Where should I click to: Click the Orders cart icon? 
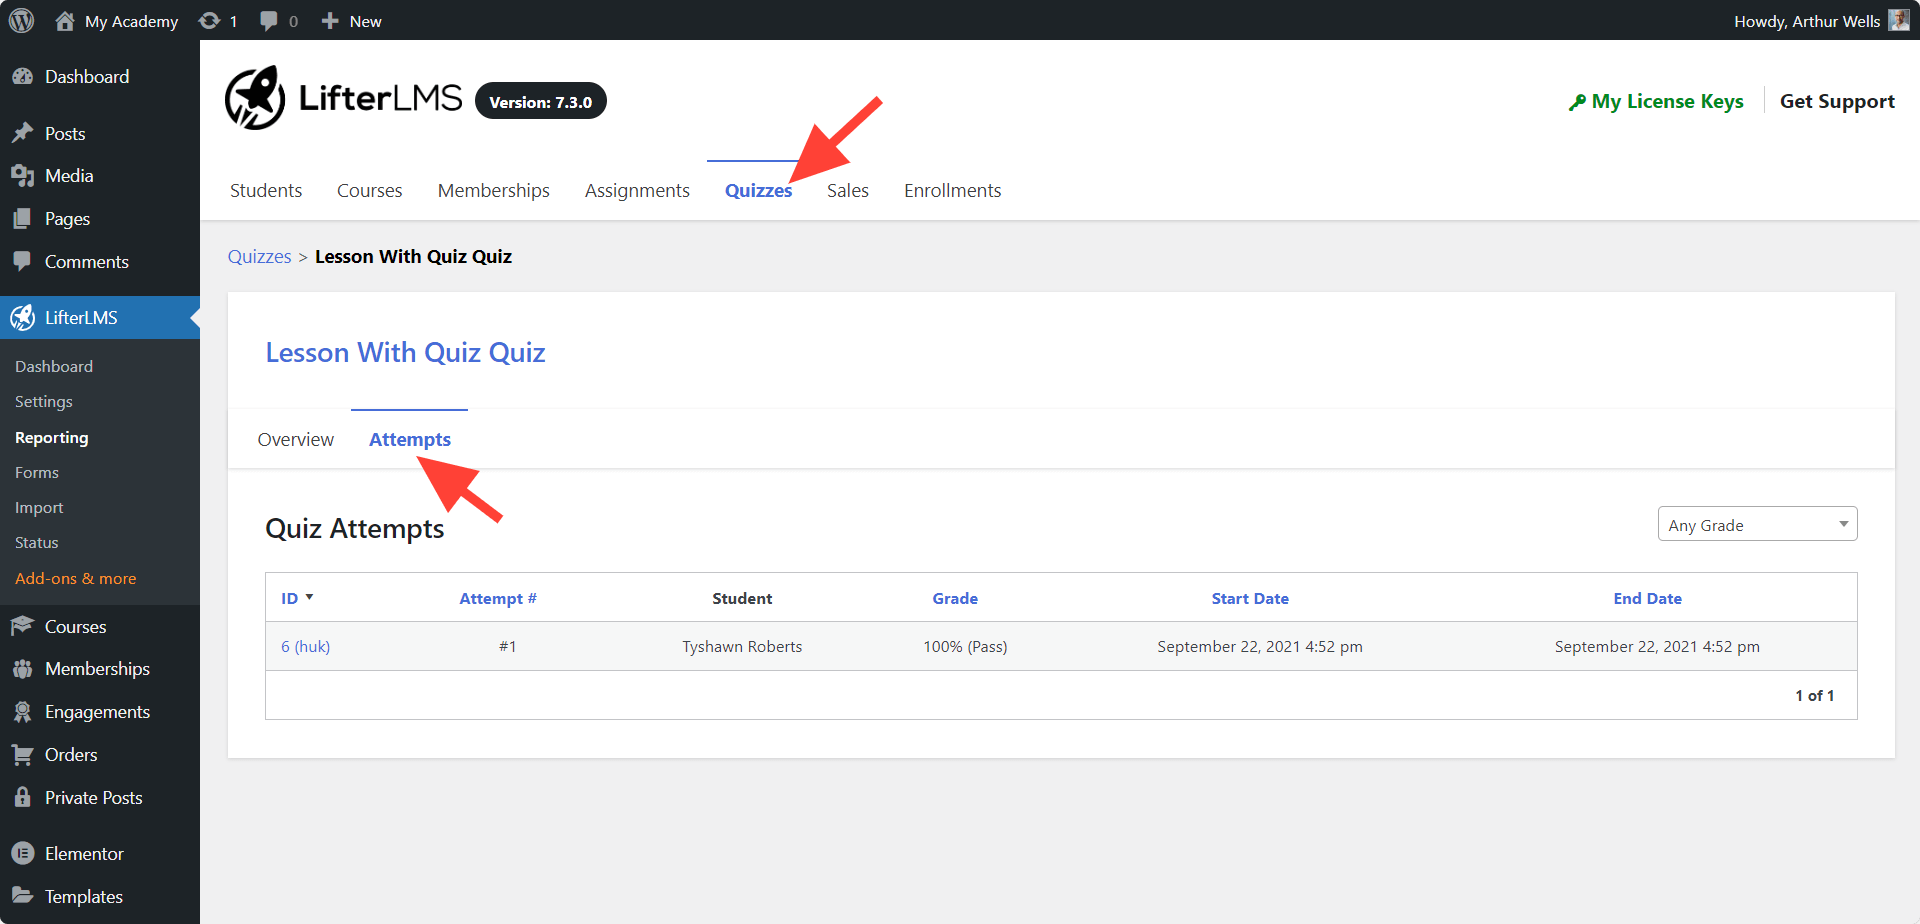click(x=22, y=755)
